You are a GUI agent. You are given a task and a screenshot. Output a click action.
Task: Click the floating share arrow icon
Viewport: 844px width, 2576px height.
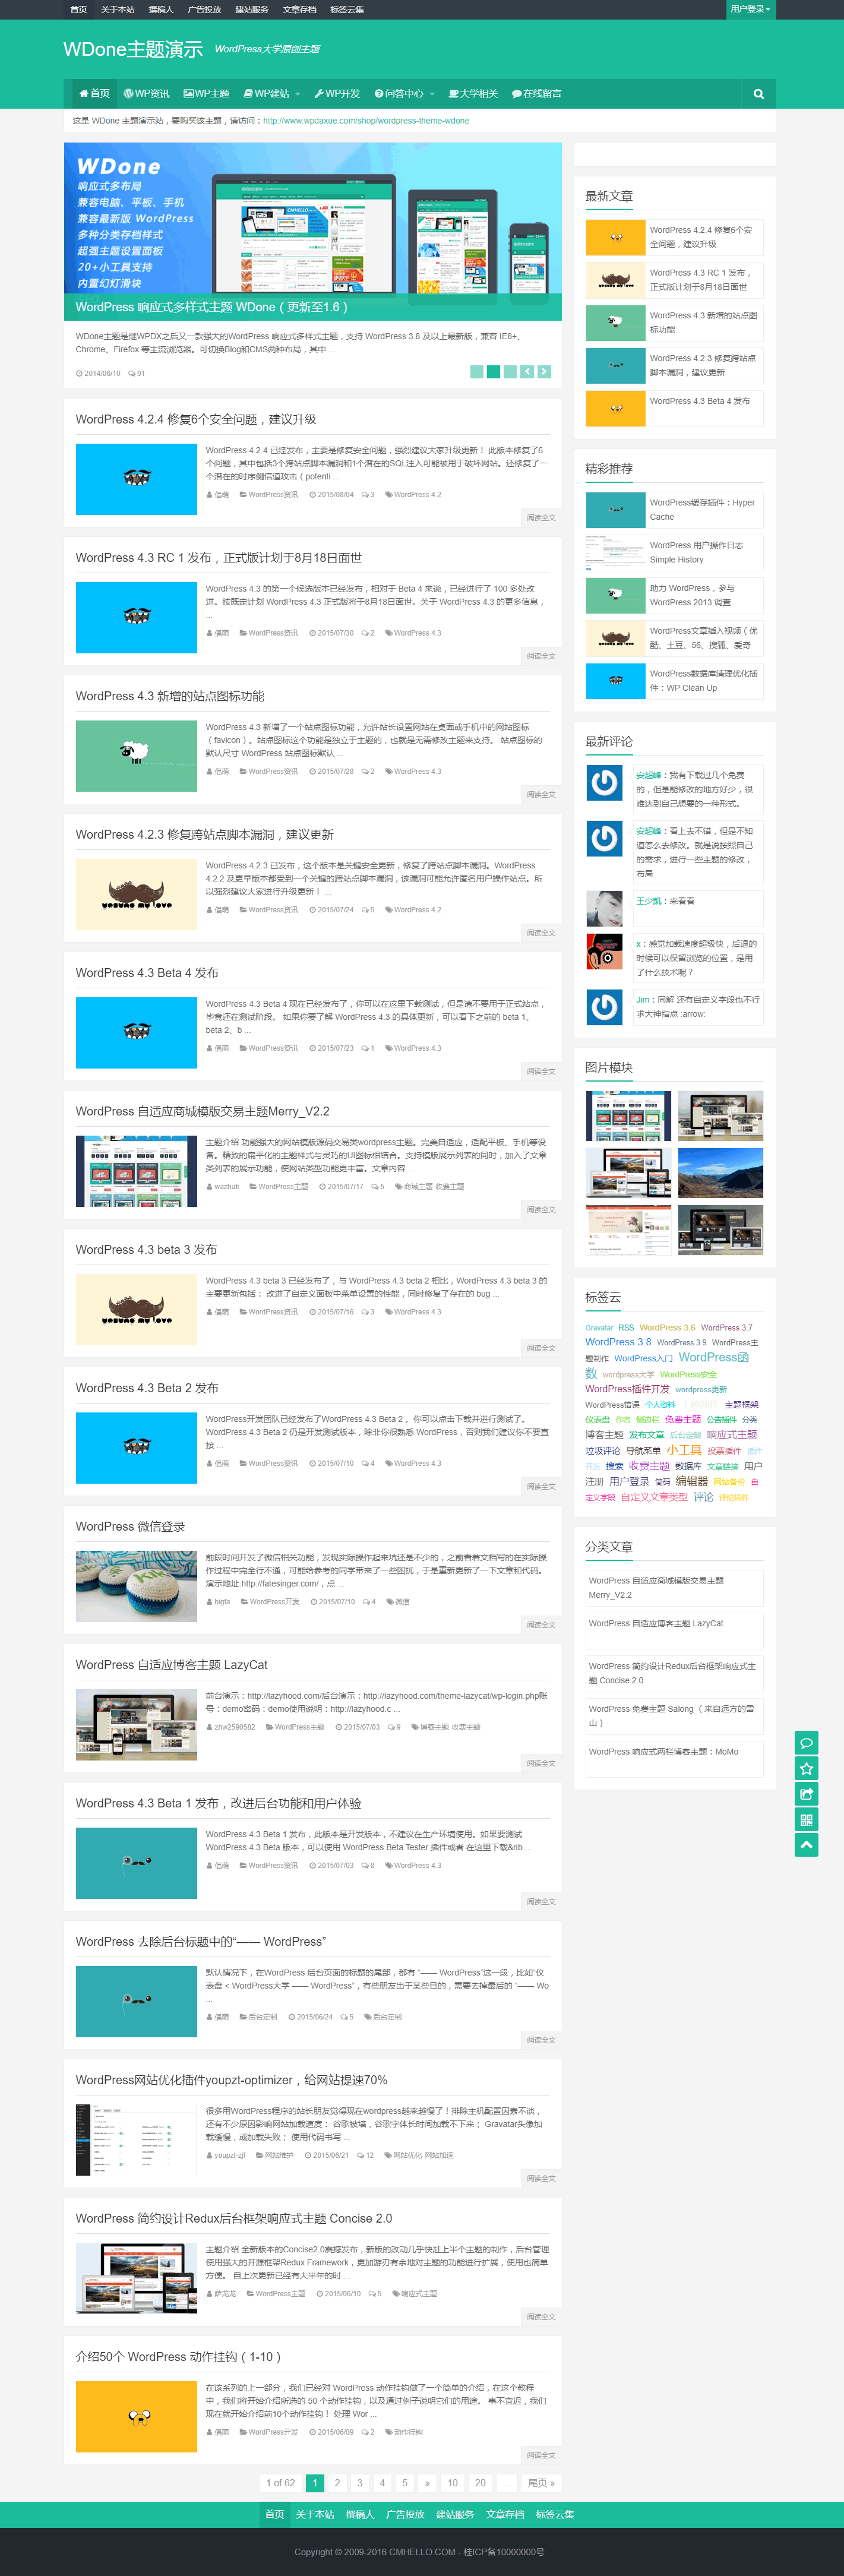pyautogui.click(x=806, y=1795)
